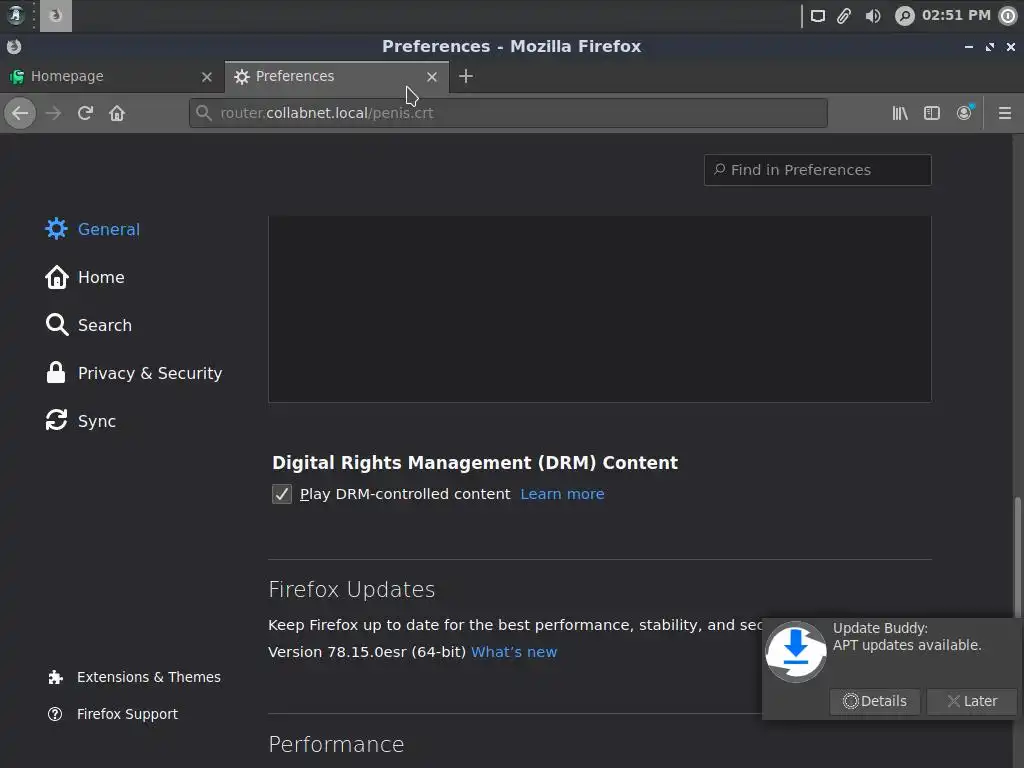Open the What's new link
The height and width of the screenshot is (768, 1024).
[x=514, y=652]
